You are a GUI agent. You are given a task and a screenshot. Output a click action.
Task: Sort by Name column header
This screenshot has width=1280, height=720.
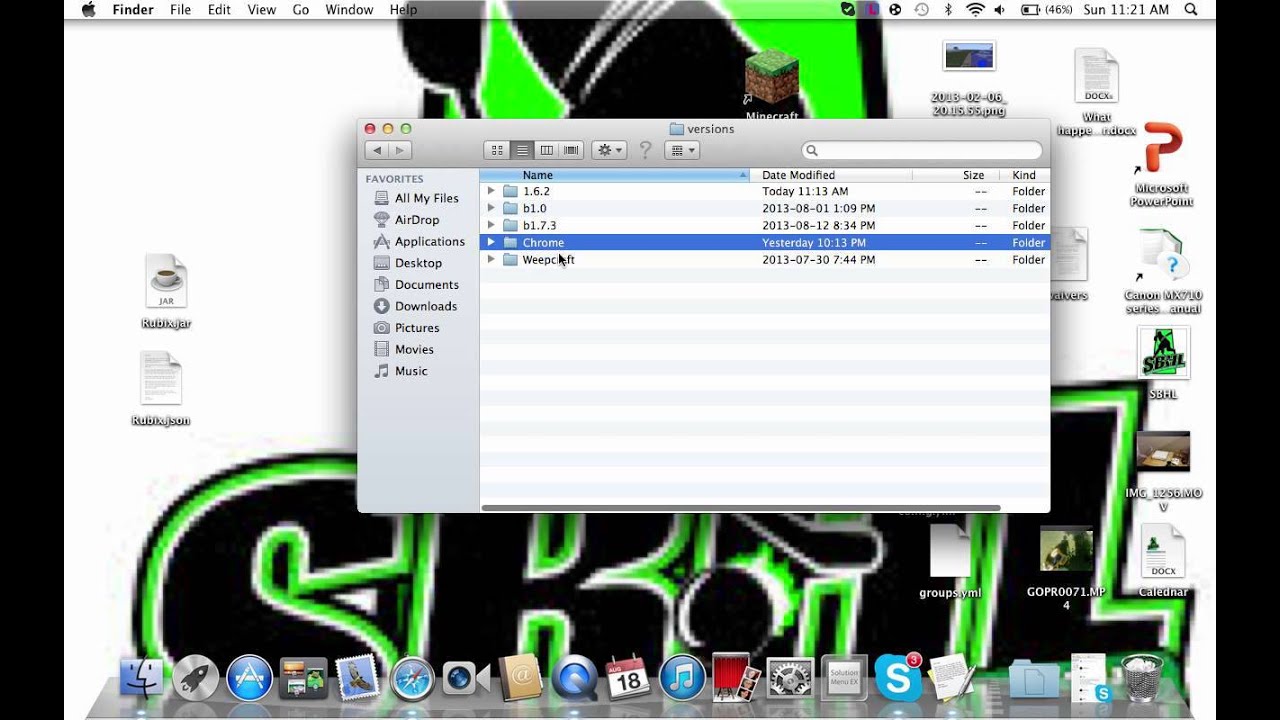(x=614, y=175)
